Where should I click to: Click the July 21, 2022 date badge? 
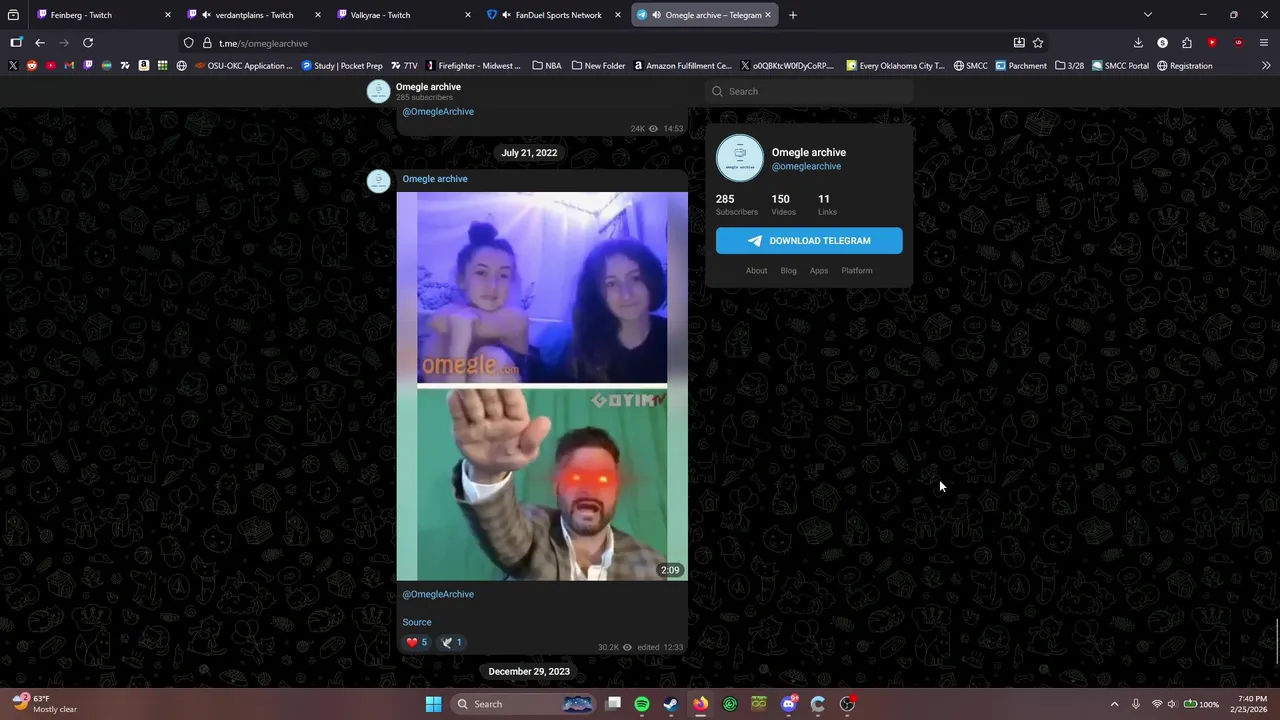(529, 153)
